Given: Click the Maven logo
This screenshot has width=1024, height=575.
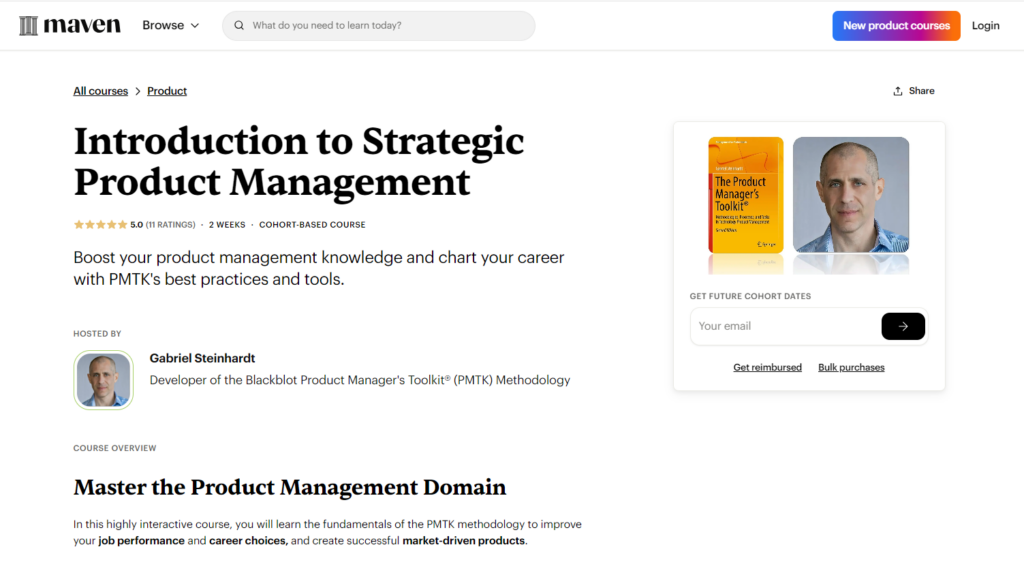Looking at the screenshot, I should 70,25.
